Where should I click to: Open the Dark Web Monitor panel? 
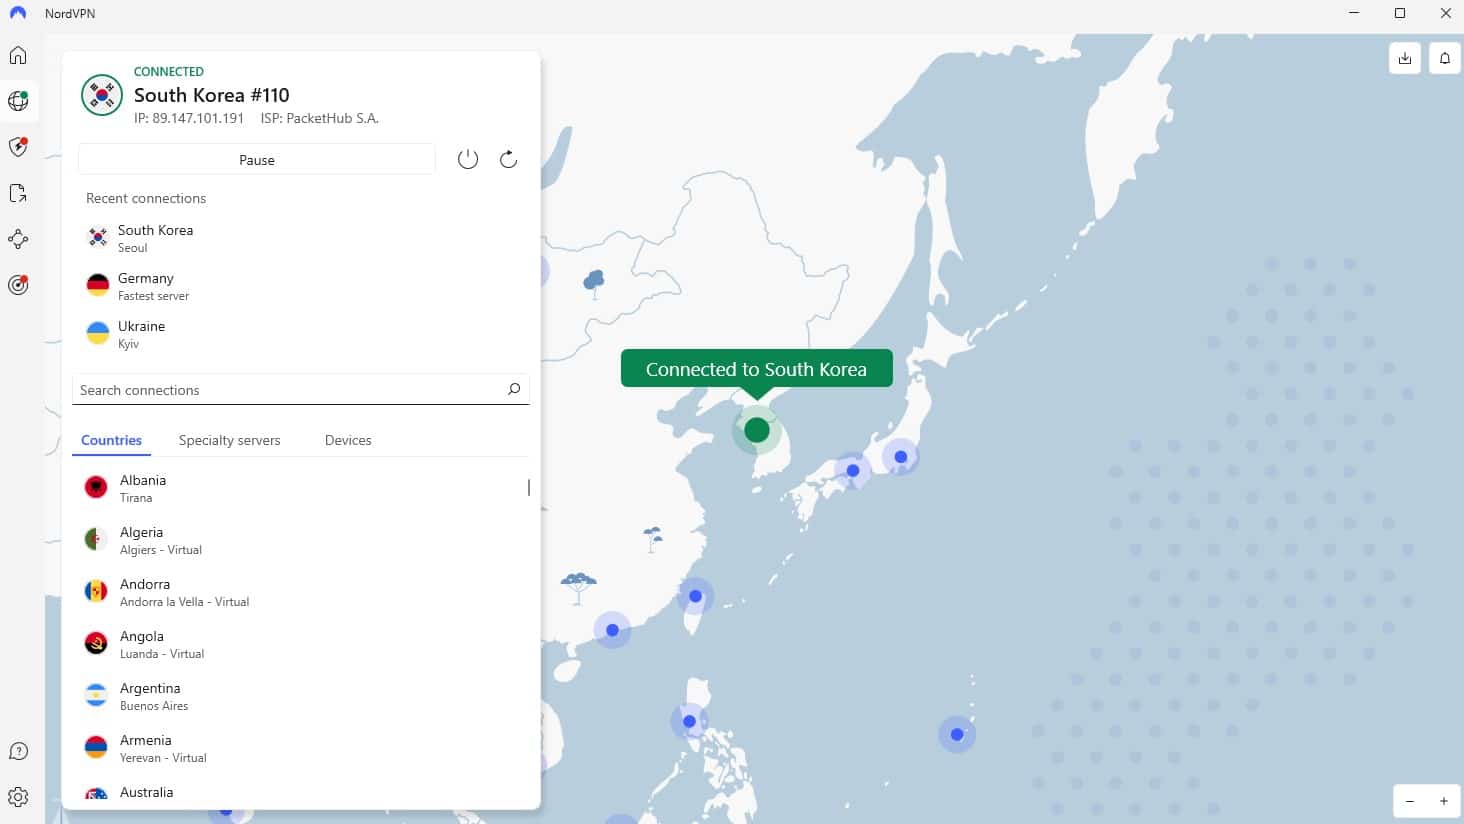tap(18, 284)
